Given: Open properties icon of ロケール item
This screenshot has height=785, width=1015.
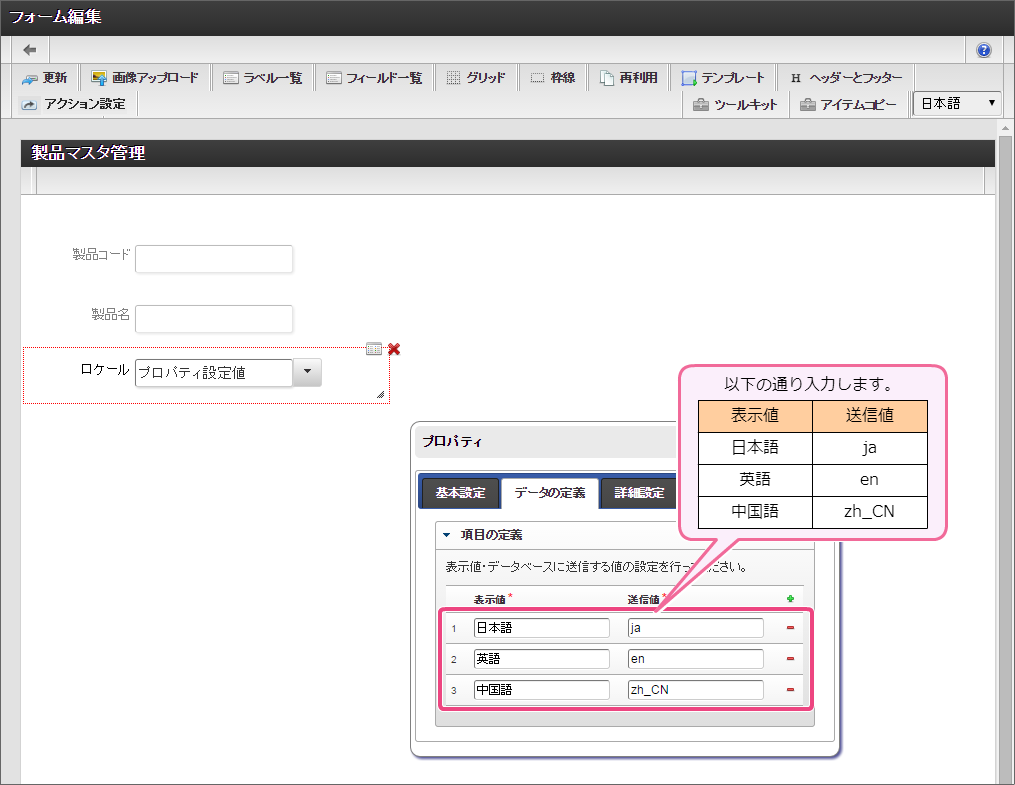Looking at the screenshot, I should pyautogui.click(x=374, y=349).
